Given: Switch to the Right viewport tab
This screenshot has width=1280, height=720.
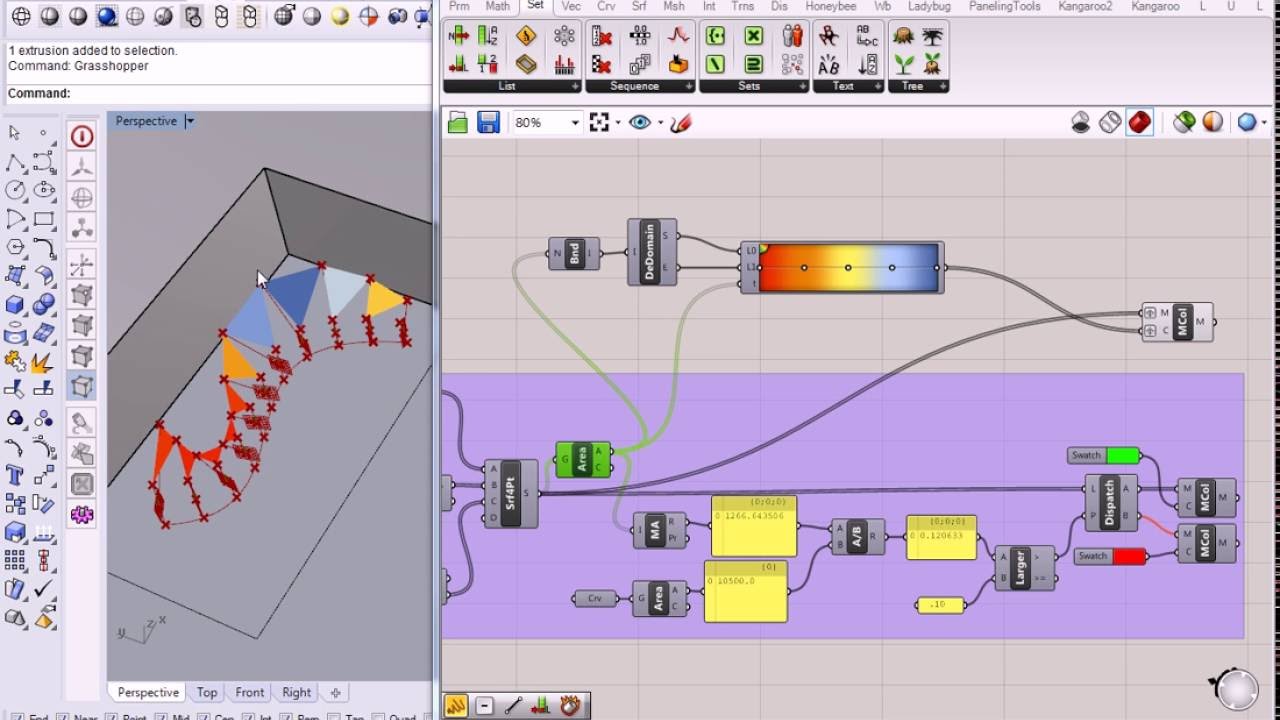Looking at the screenshot, I should (x=296, y=692).
